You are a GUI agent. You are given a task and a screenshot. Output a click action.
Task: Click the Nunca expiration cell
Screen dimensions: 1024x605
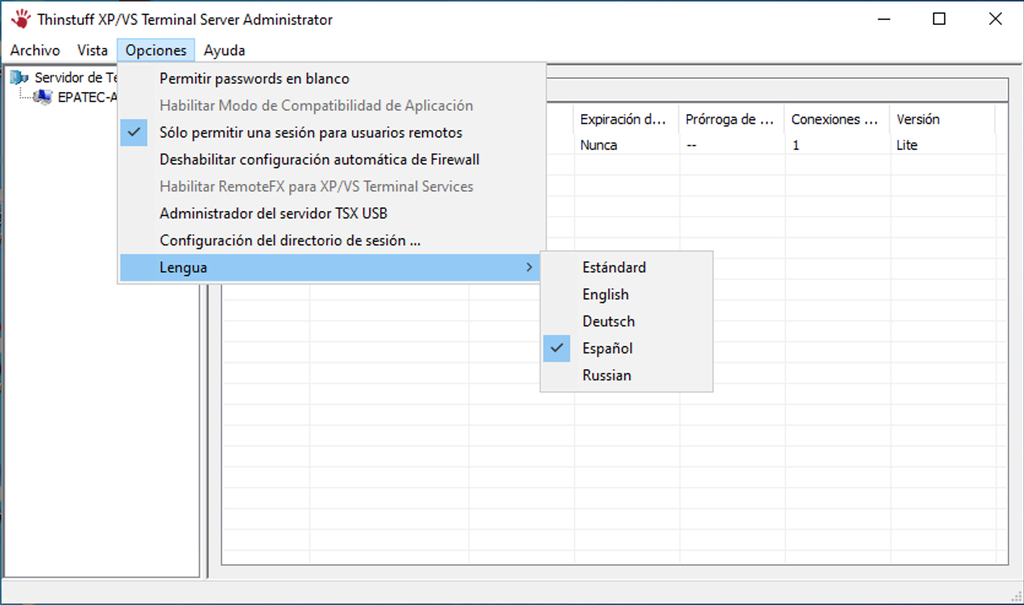[x=598, y=145]
